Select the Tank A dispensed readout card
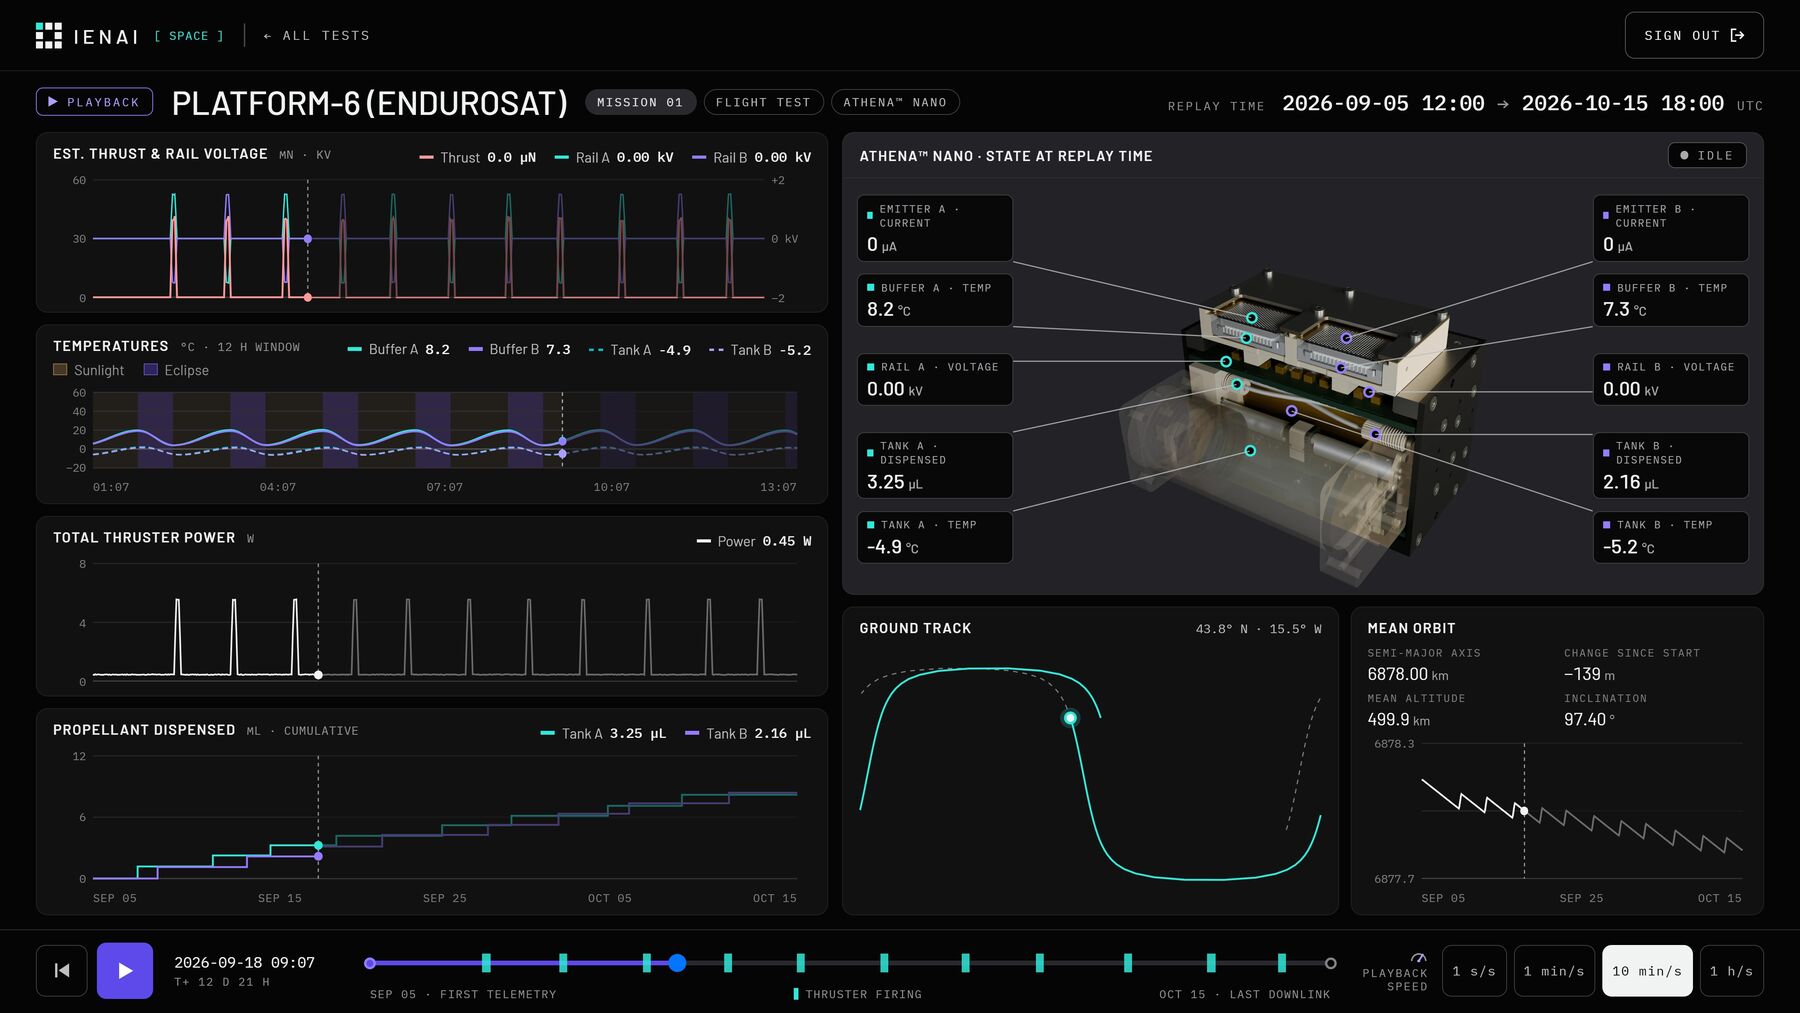This screenshot has height=1013, width=1800. click(934, 465)
